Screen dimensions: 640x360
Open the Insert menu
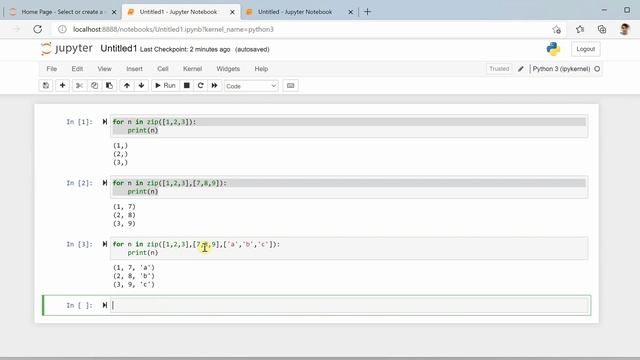(x=134, y=69)
